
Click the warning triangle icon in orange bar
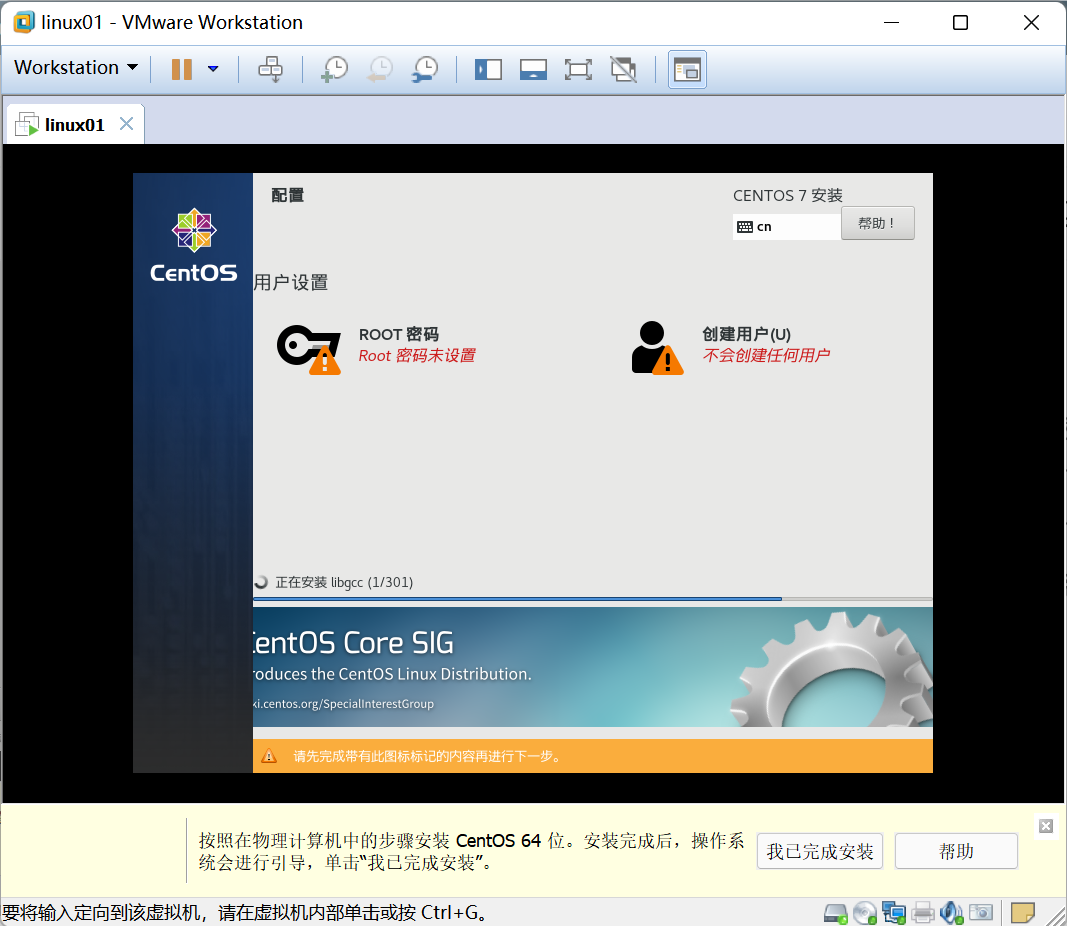(x=269, y=756)
